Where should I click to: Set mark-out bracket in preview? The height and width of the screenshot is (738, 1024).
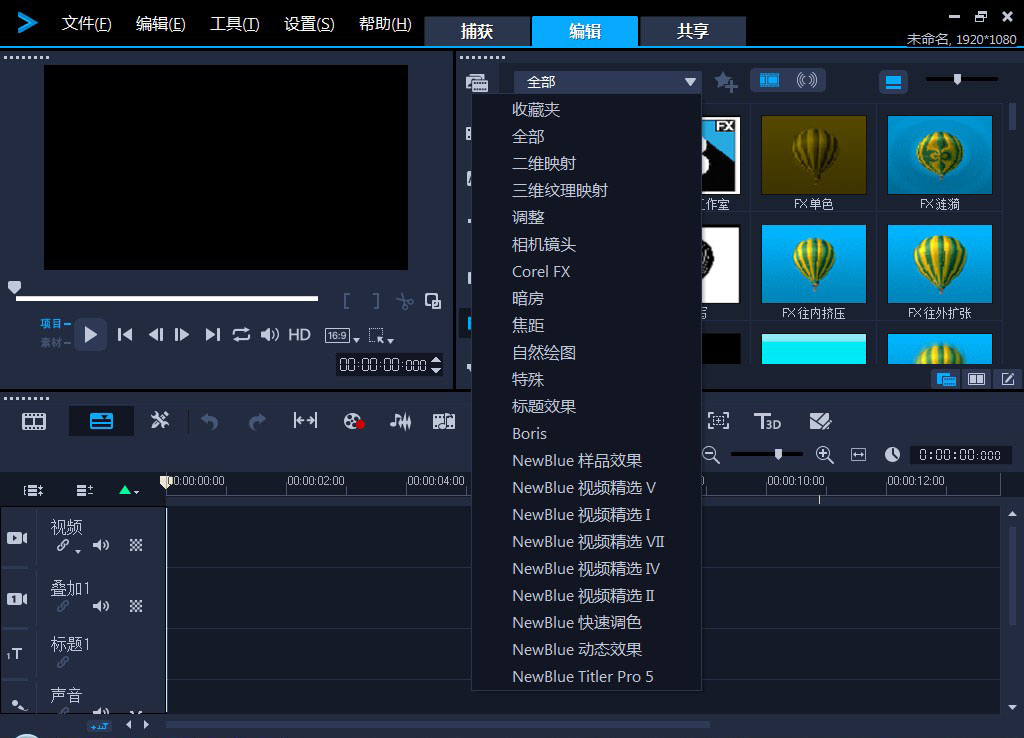[x=376, y=301]
